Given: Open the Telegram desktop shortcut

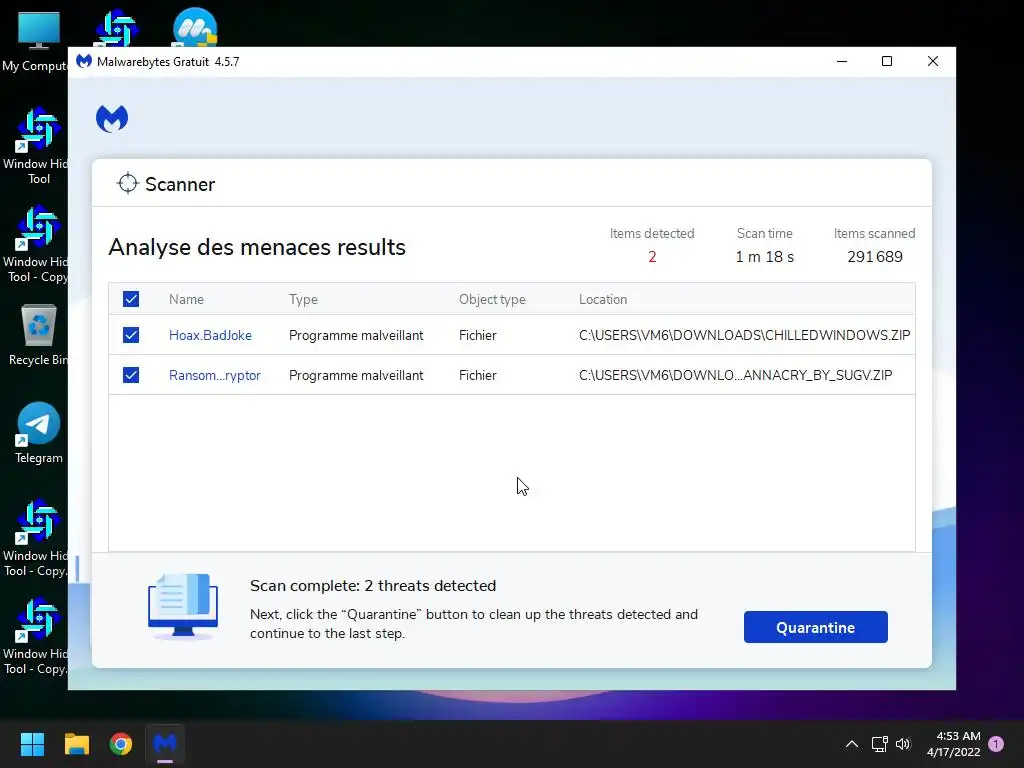Looking at the screenshot, I should (x=39, y=433).
